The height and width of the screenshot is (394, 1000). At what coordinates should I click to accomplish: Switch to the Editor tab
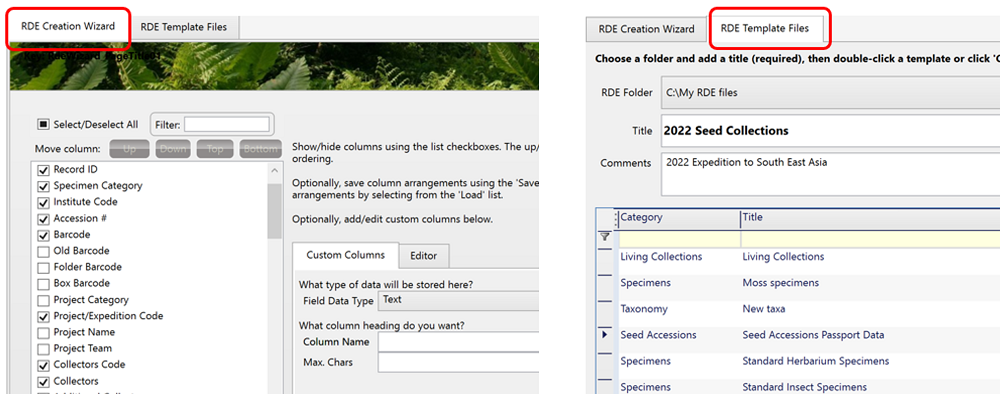(x=423, y=256)
